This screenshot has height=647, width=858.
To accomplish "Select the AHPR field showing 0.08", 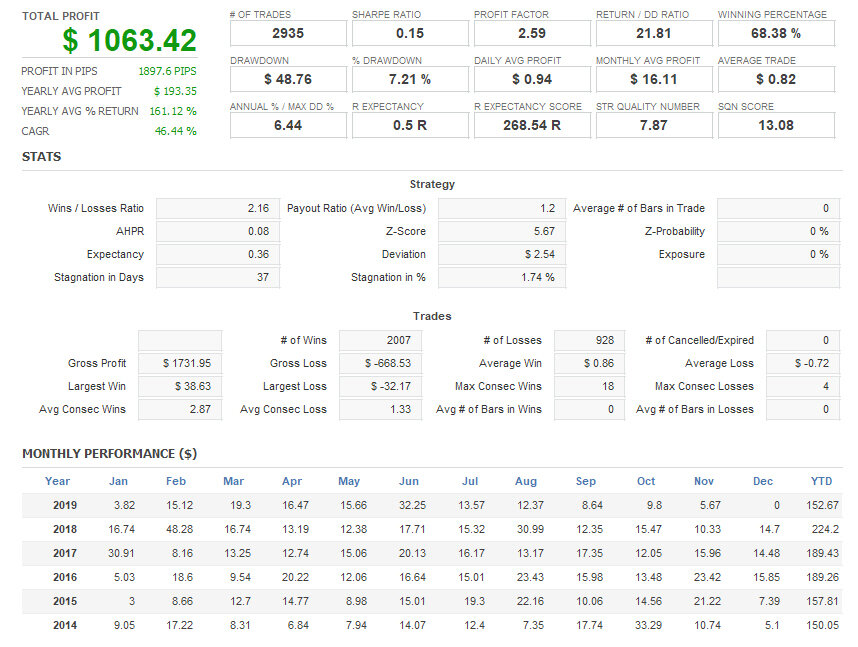I will tap(218, 232).
